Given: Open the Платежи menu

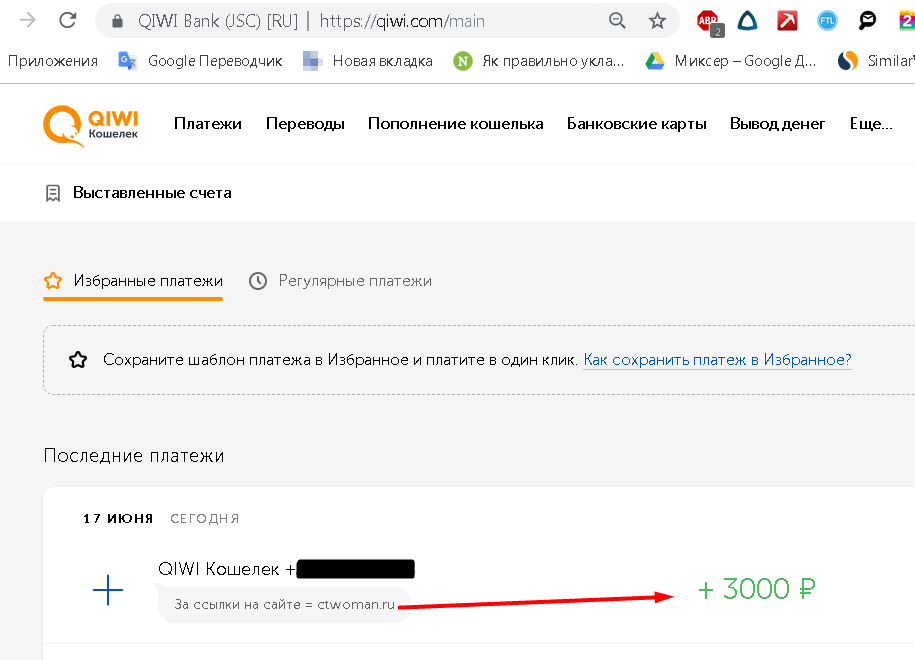Looking at the screenshot, I should point(208,124).
